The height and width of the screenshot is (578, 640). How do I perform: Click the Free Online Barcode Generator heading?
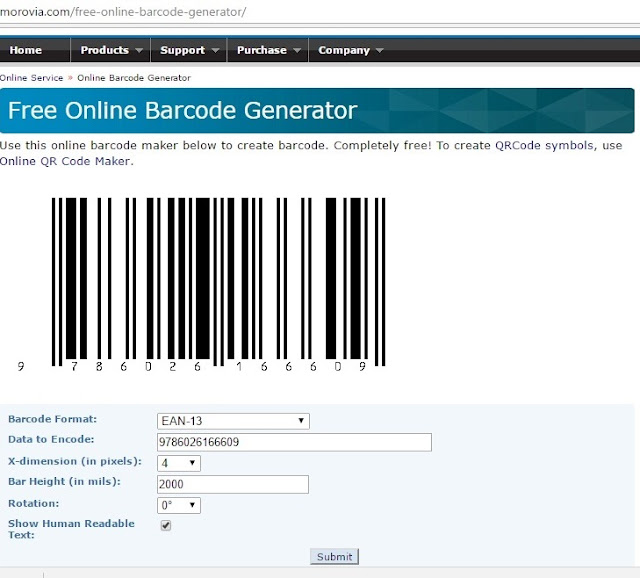[182, 111]
